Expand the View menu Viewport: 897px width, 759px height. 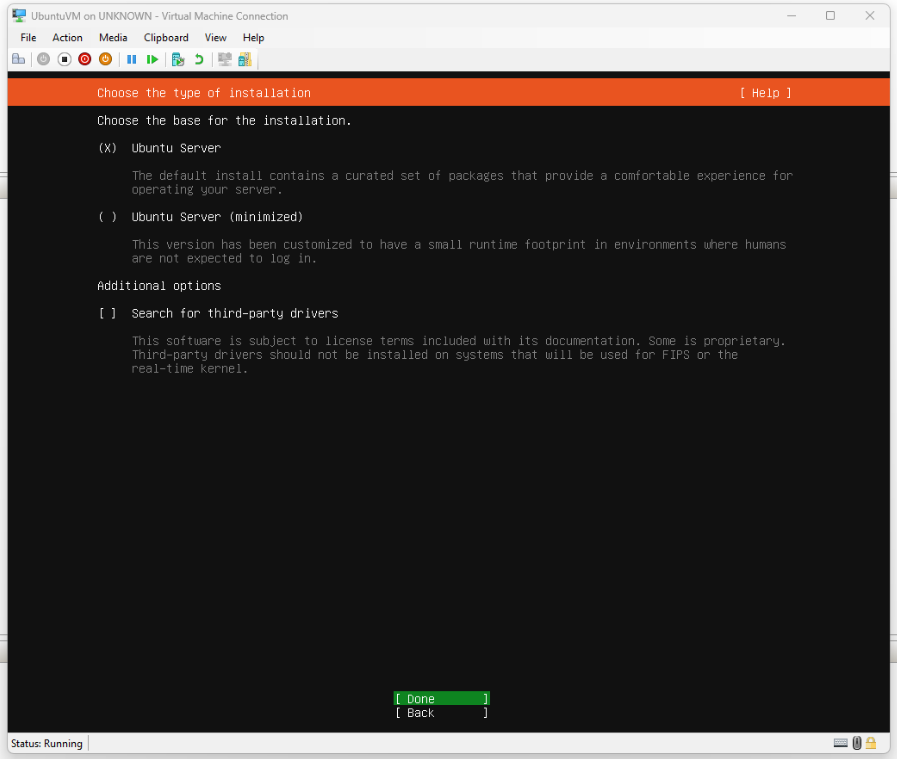(x=216, y=38)
